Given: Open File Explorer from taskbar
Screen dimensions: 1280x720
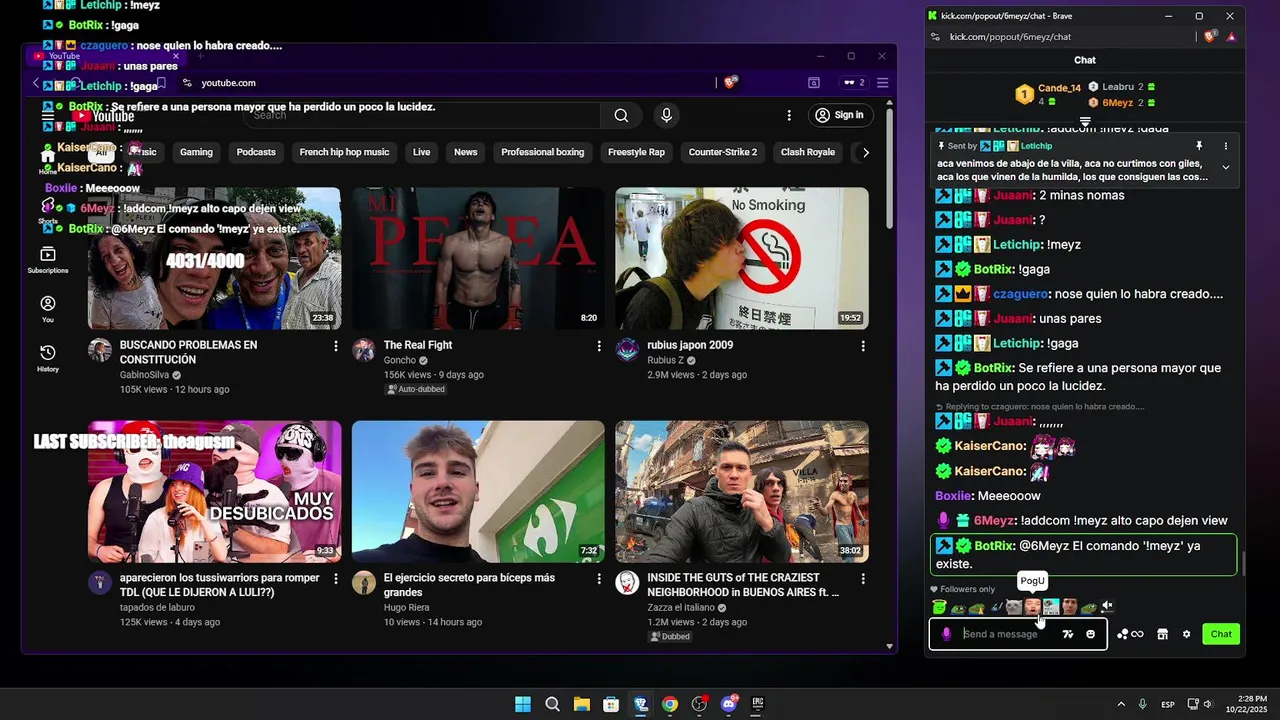Looking at the screenshot, I should 581,704.
